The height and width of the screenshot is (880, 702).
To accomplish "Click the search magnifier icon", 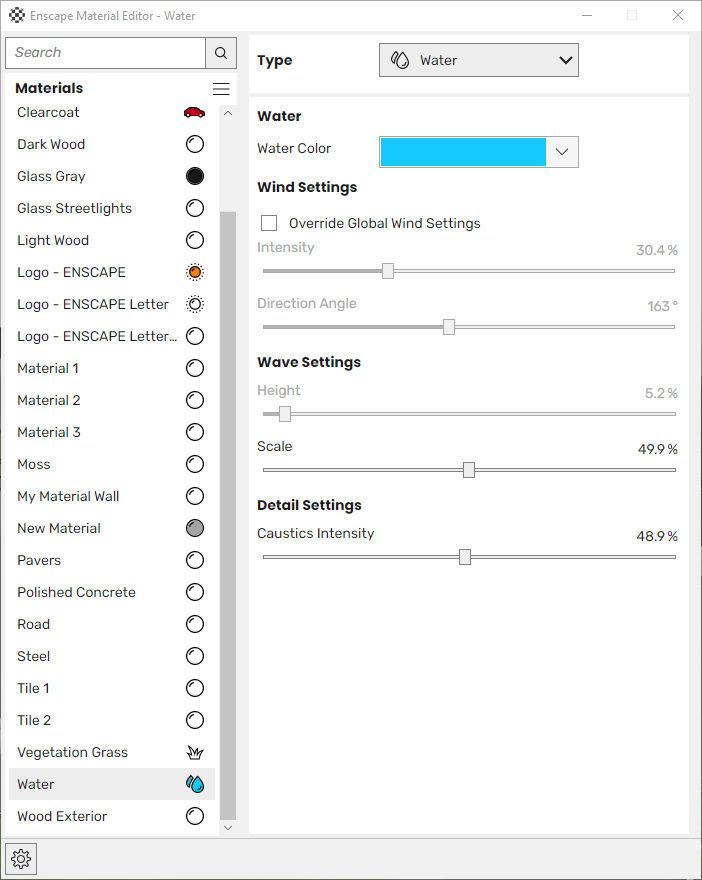I will coord(221,53).
